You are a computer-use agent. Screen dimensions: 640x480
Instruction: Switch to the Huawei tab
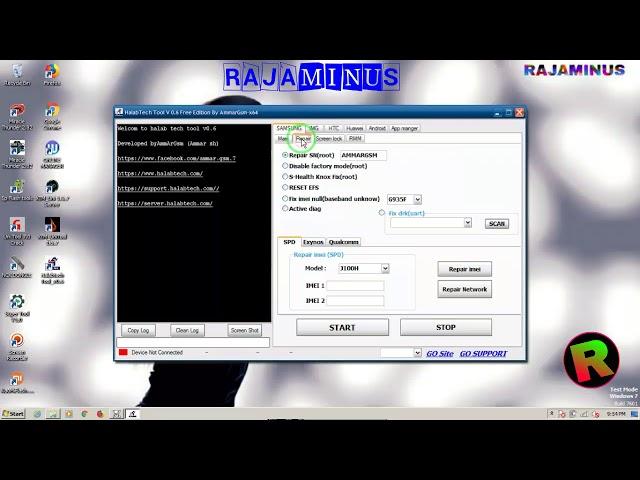pyautogui.click(x=354, y=128)
